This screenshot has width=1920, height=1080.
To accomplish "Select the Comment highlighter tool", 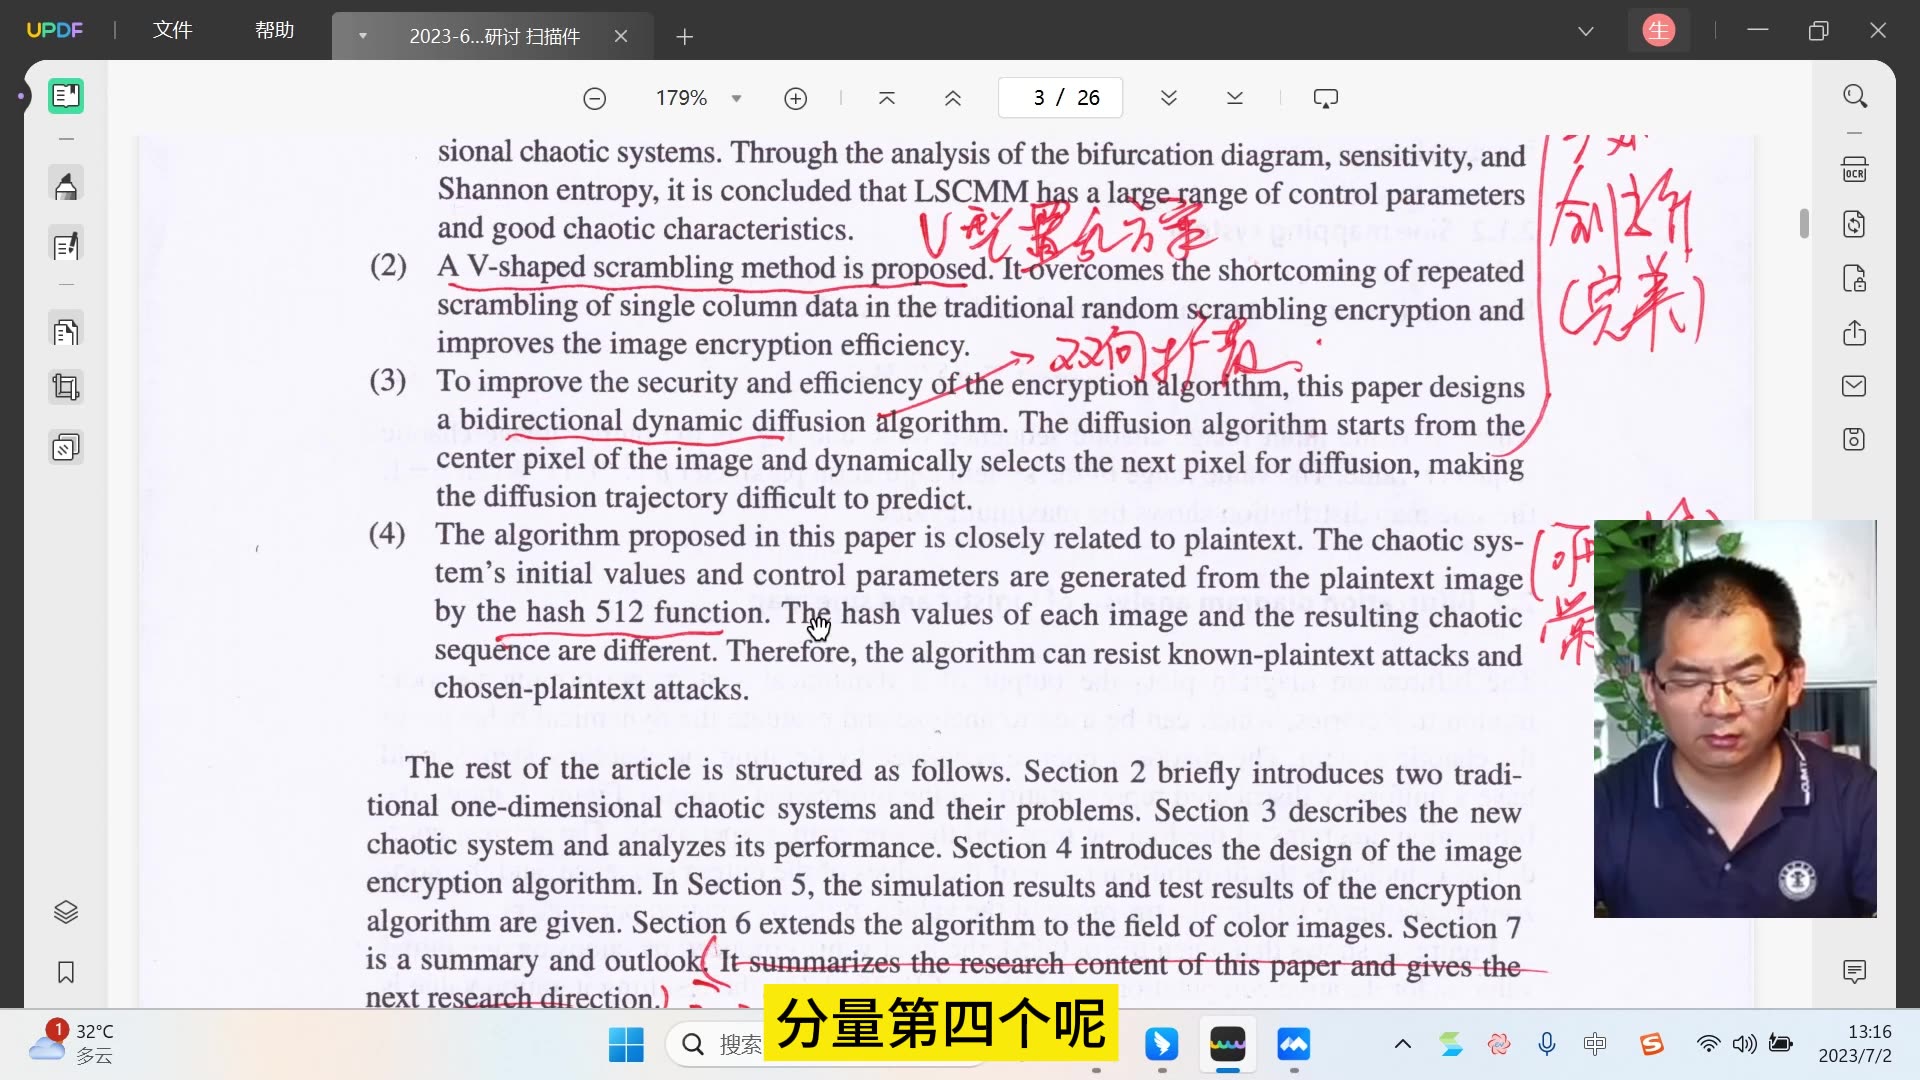I will pyautogui.click(x=66, y=186).
